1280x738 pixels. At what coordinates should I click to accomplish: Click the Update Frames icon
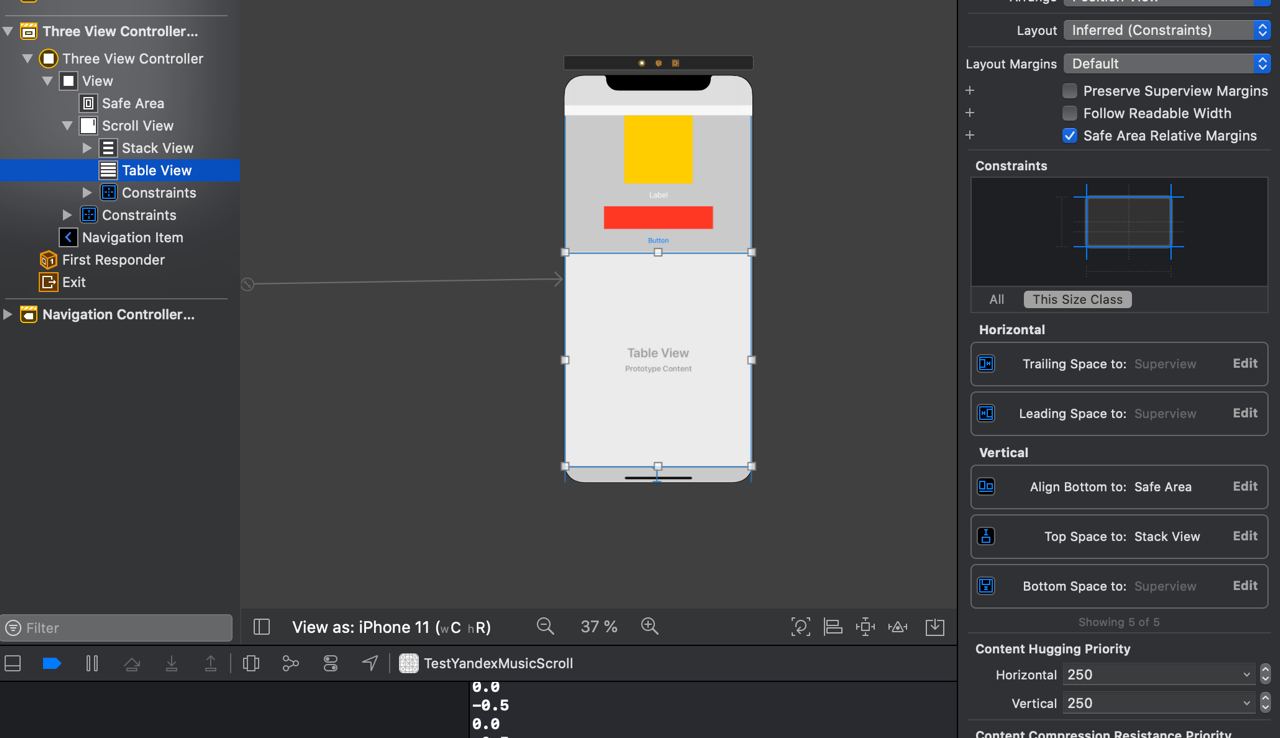tap(800, 627)
